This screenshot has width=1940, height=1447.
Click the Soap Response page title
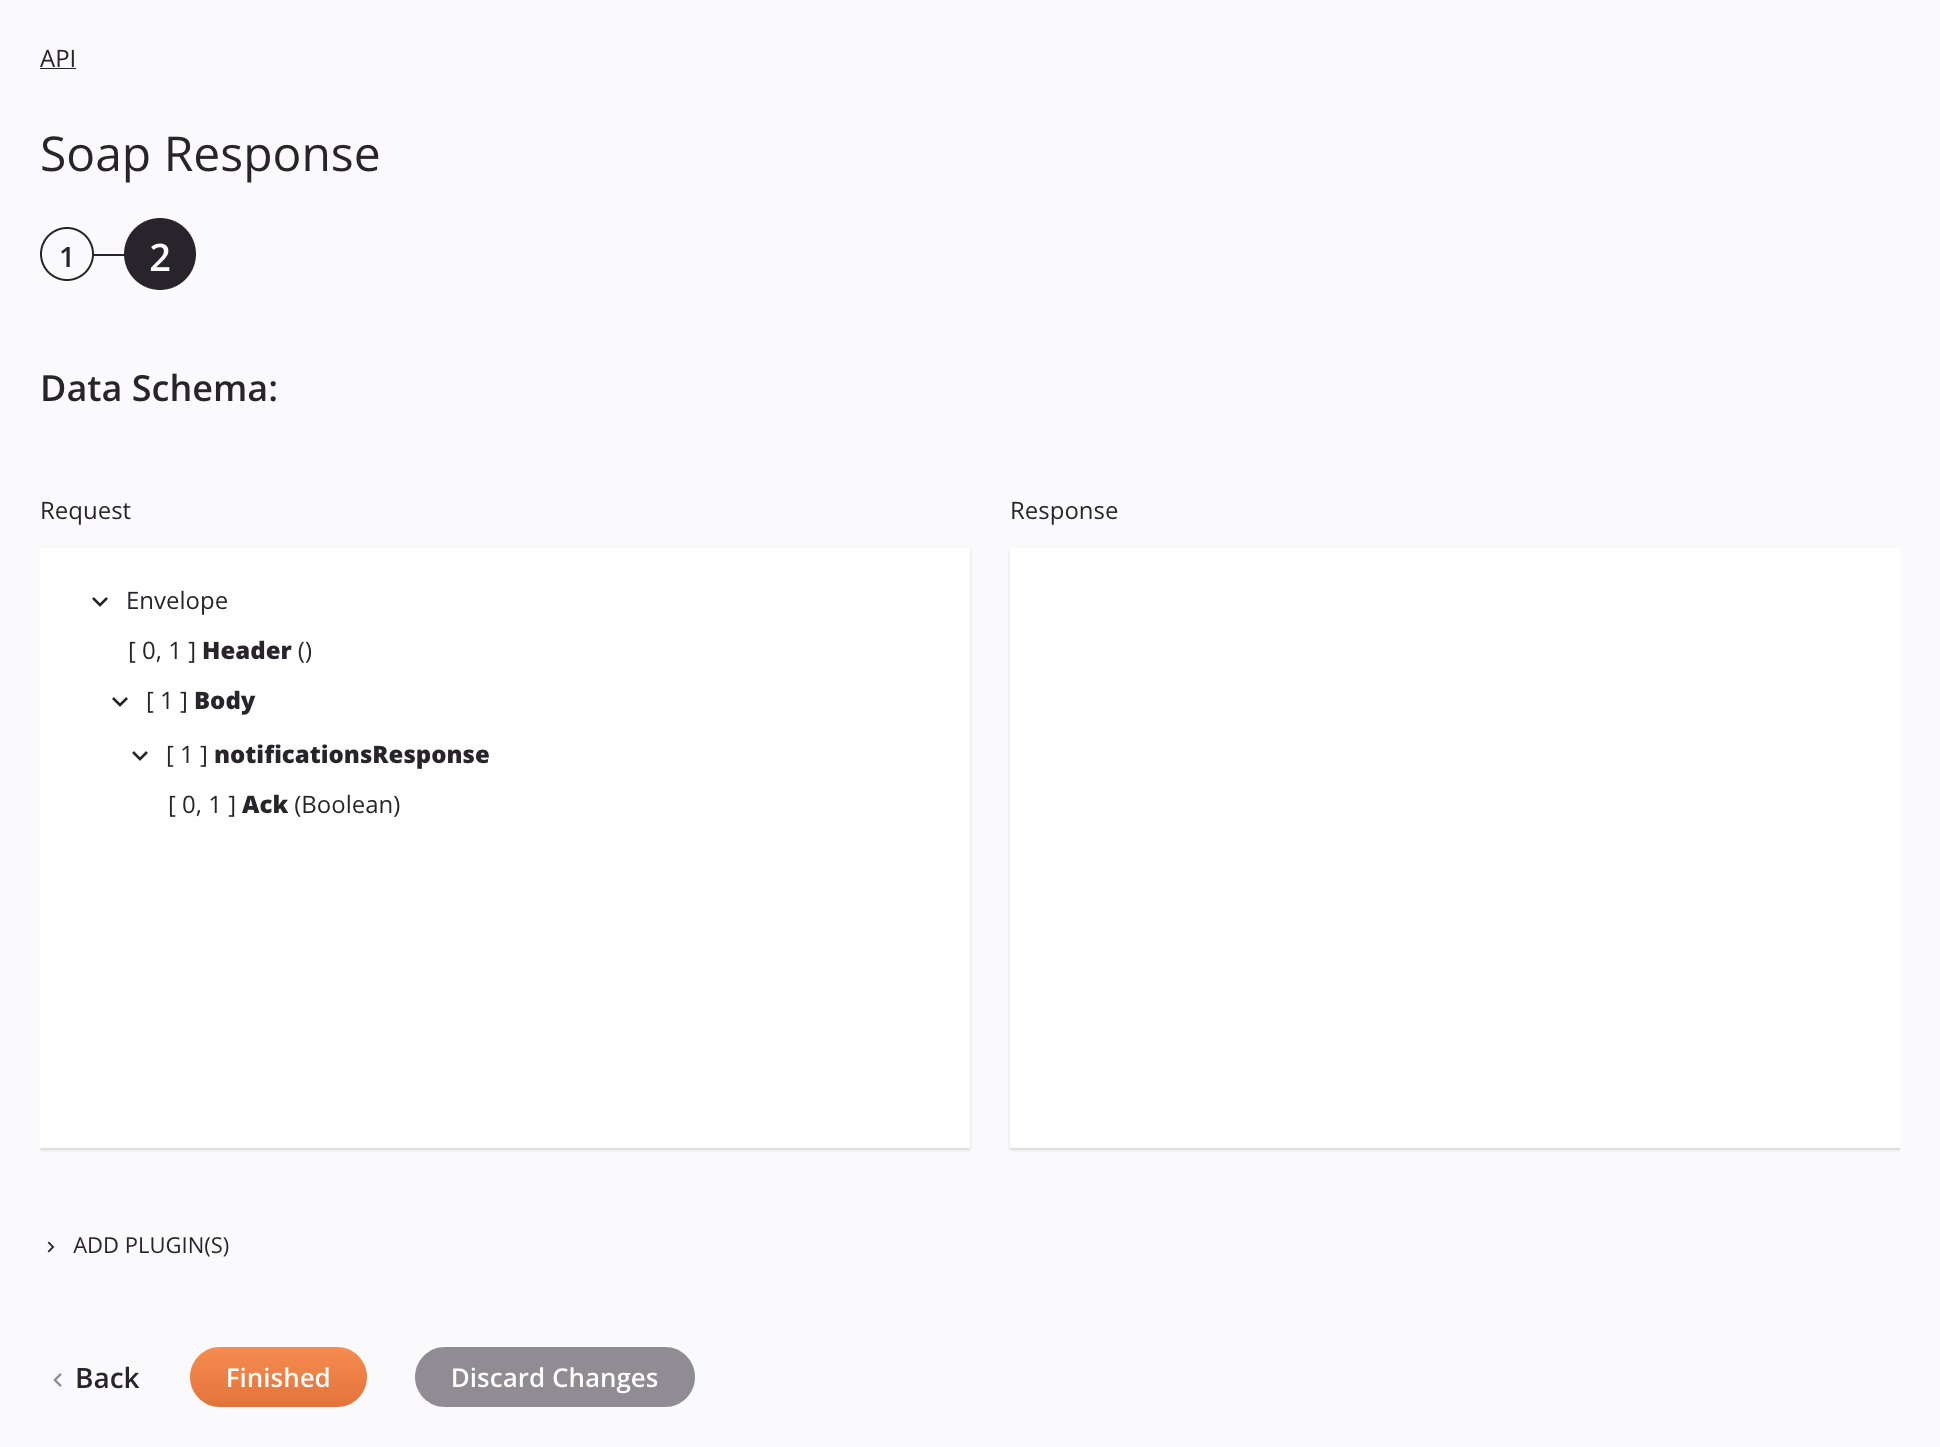point(210,155)
